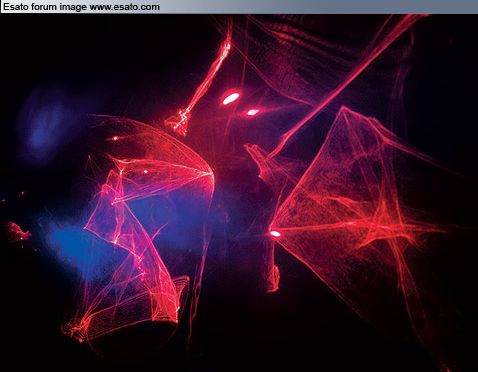
Task: Click the small red dot above left cone
Action: point(115,138)
